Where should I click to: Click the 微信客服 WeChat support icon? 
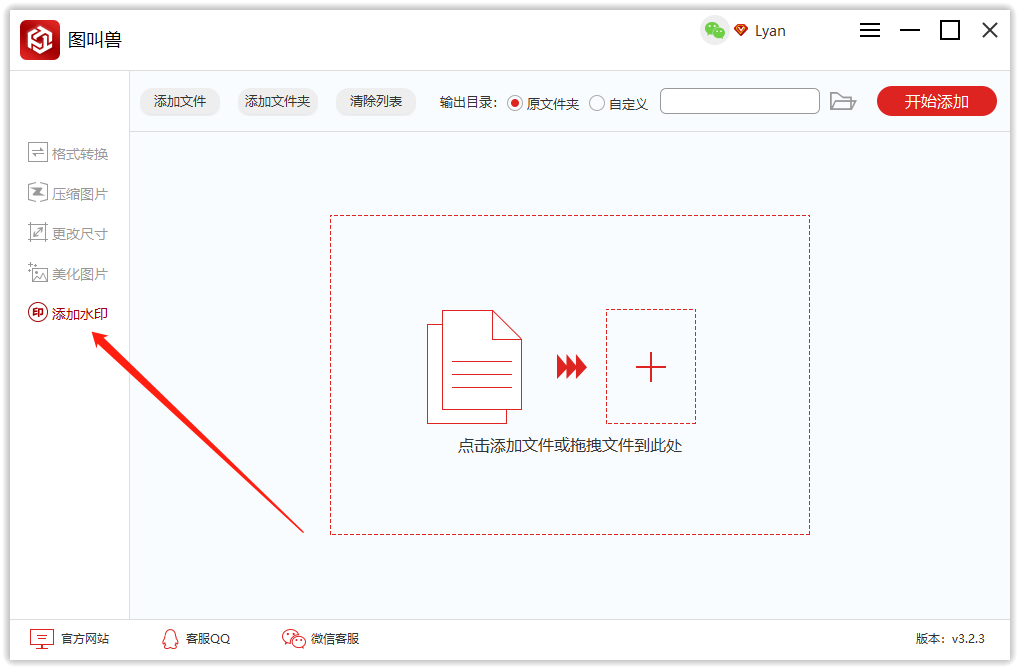click(x=292, y=638)
